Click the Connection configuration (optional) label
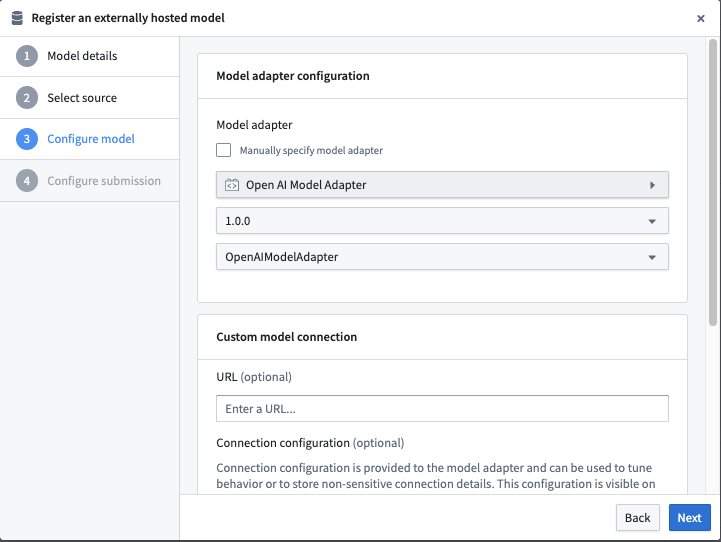 click(x=310, y=443)
